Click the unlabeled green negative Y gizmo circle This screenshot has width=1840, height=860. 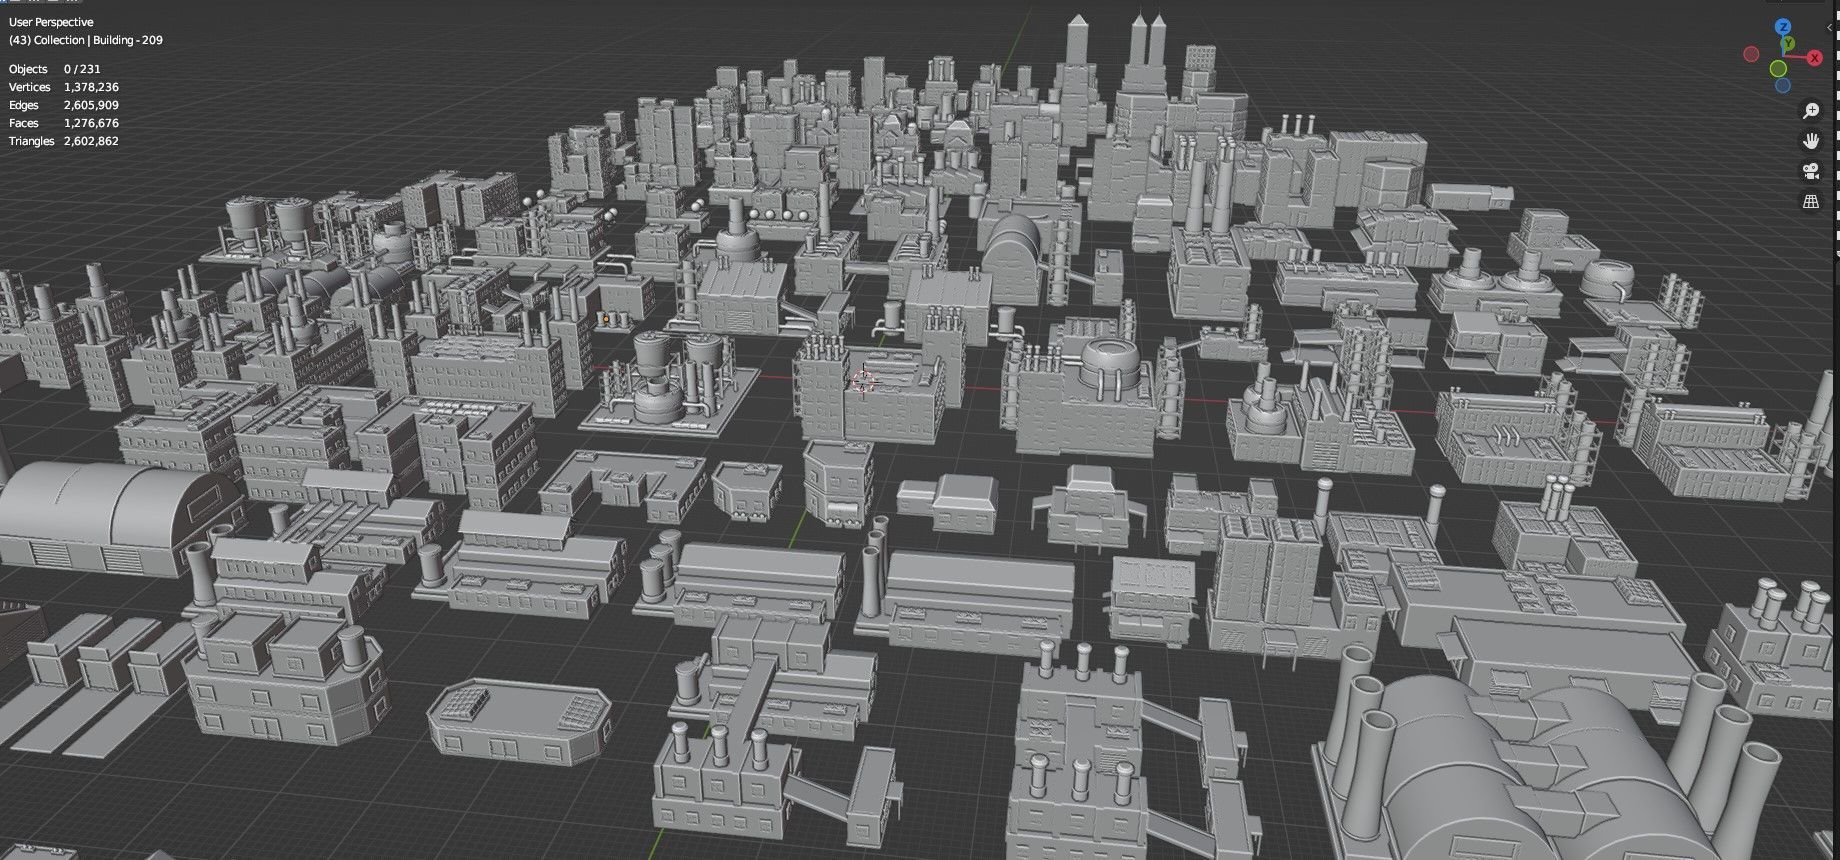pos(1778,68)
